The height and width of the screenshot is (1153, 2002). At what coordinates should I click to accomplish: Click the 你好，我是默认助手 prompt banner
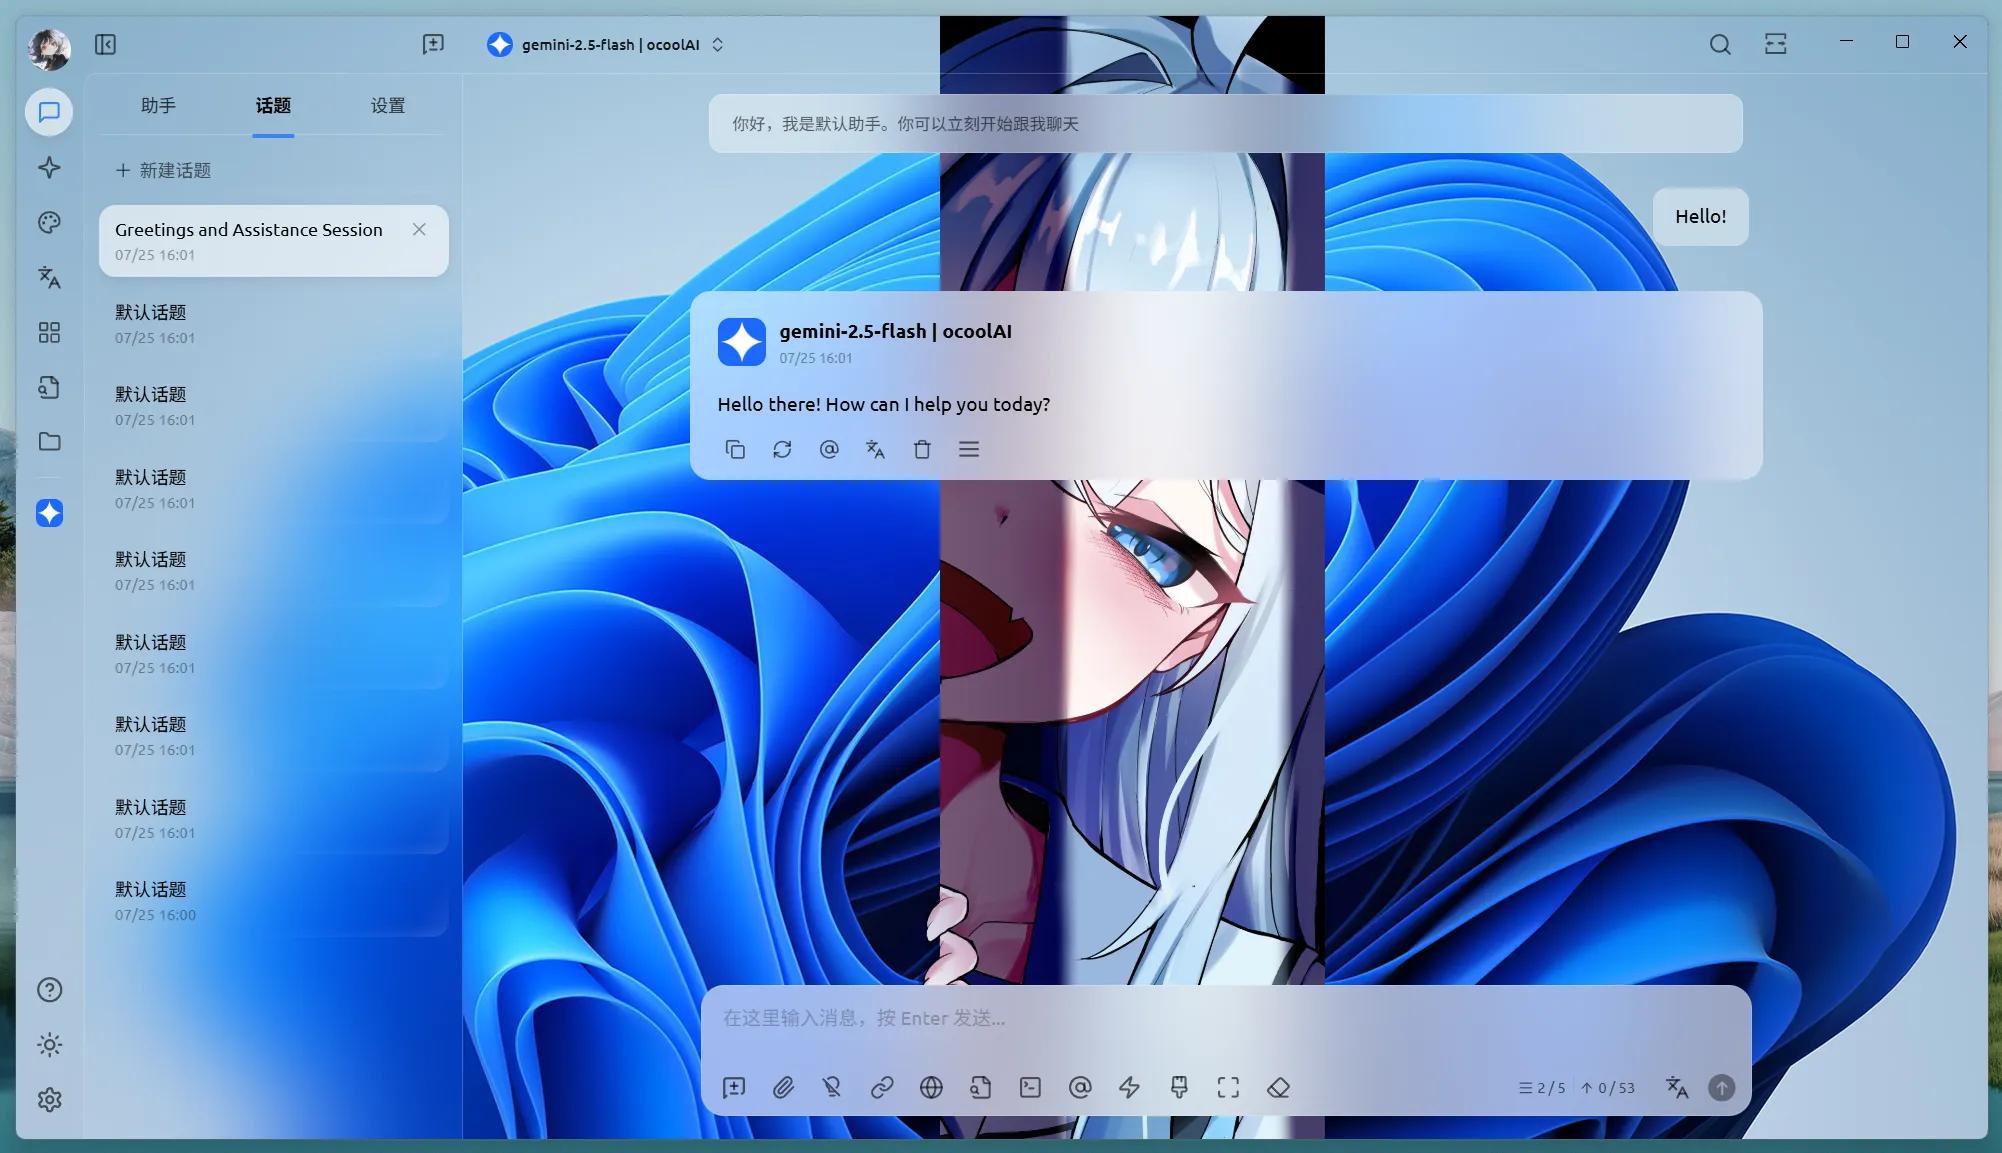point(1225,124)
